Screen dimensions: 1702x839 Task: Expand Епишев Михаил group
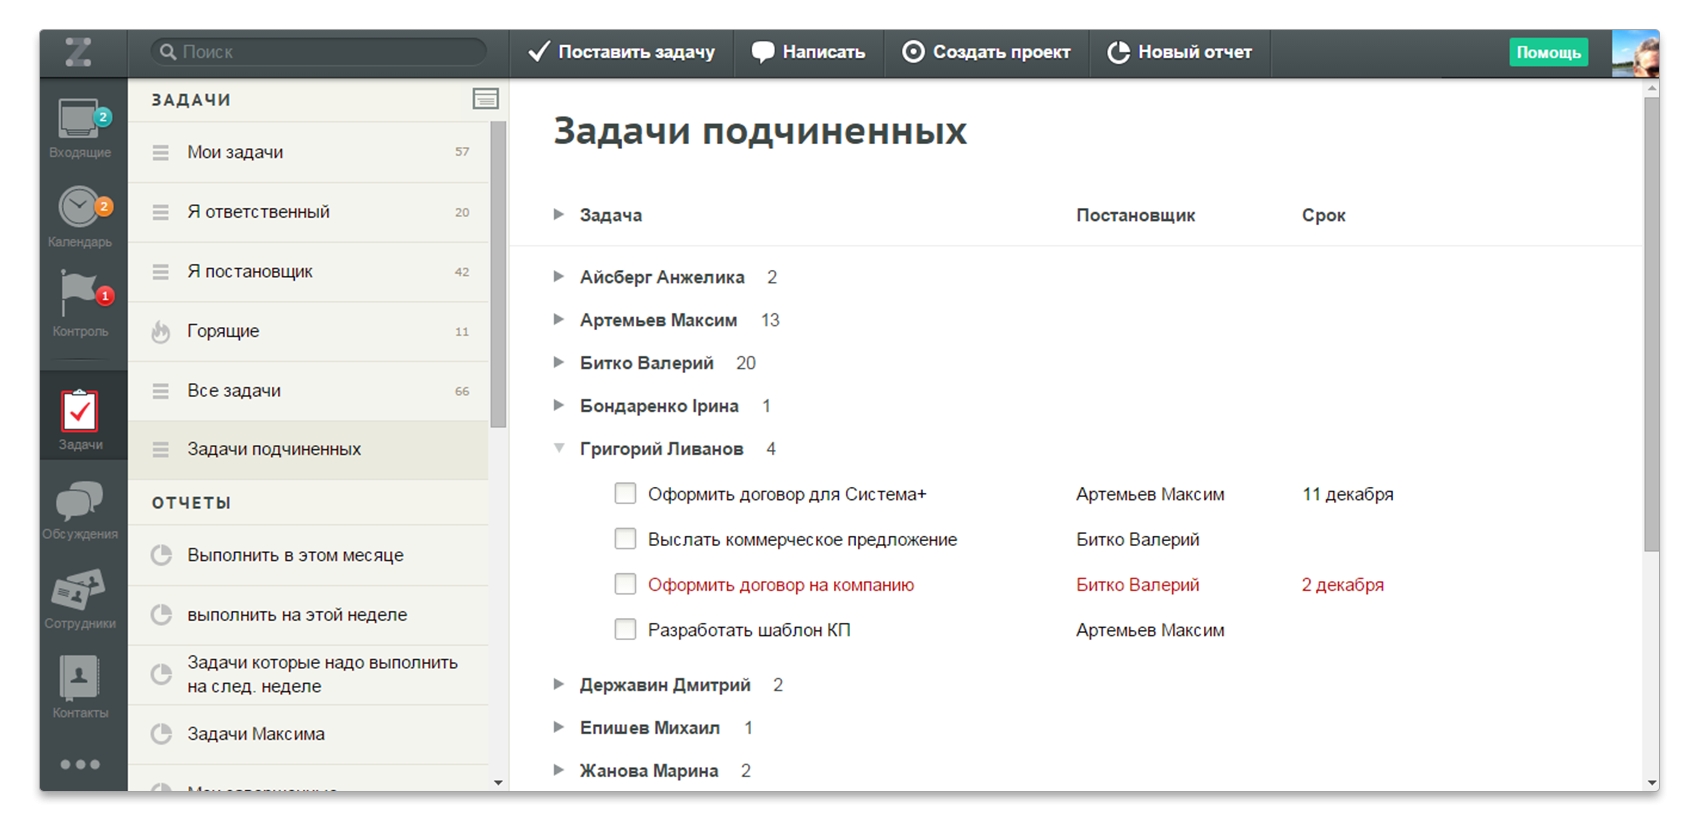[559, 727]
